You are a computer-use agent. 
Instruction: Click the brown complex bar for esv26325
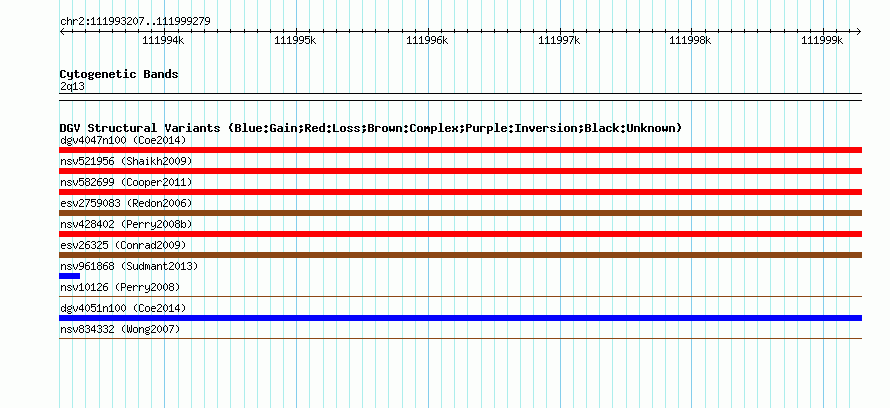[460, 255]
